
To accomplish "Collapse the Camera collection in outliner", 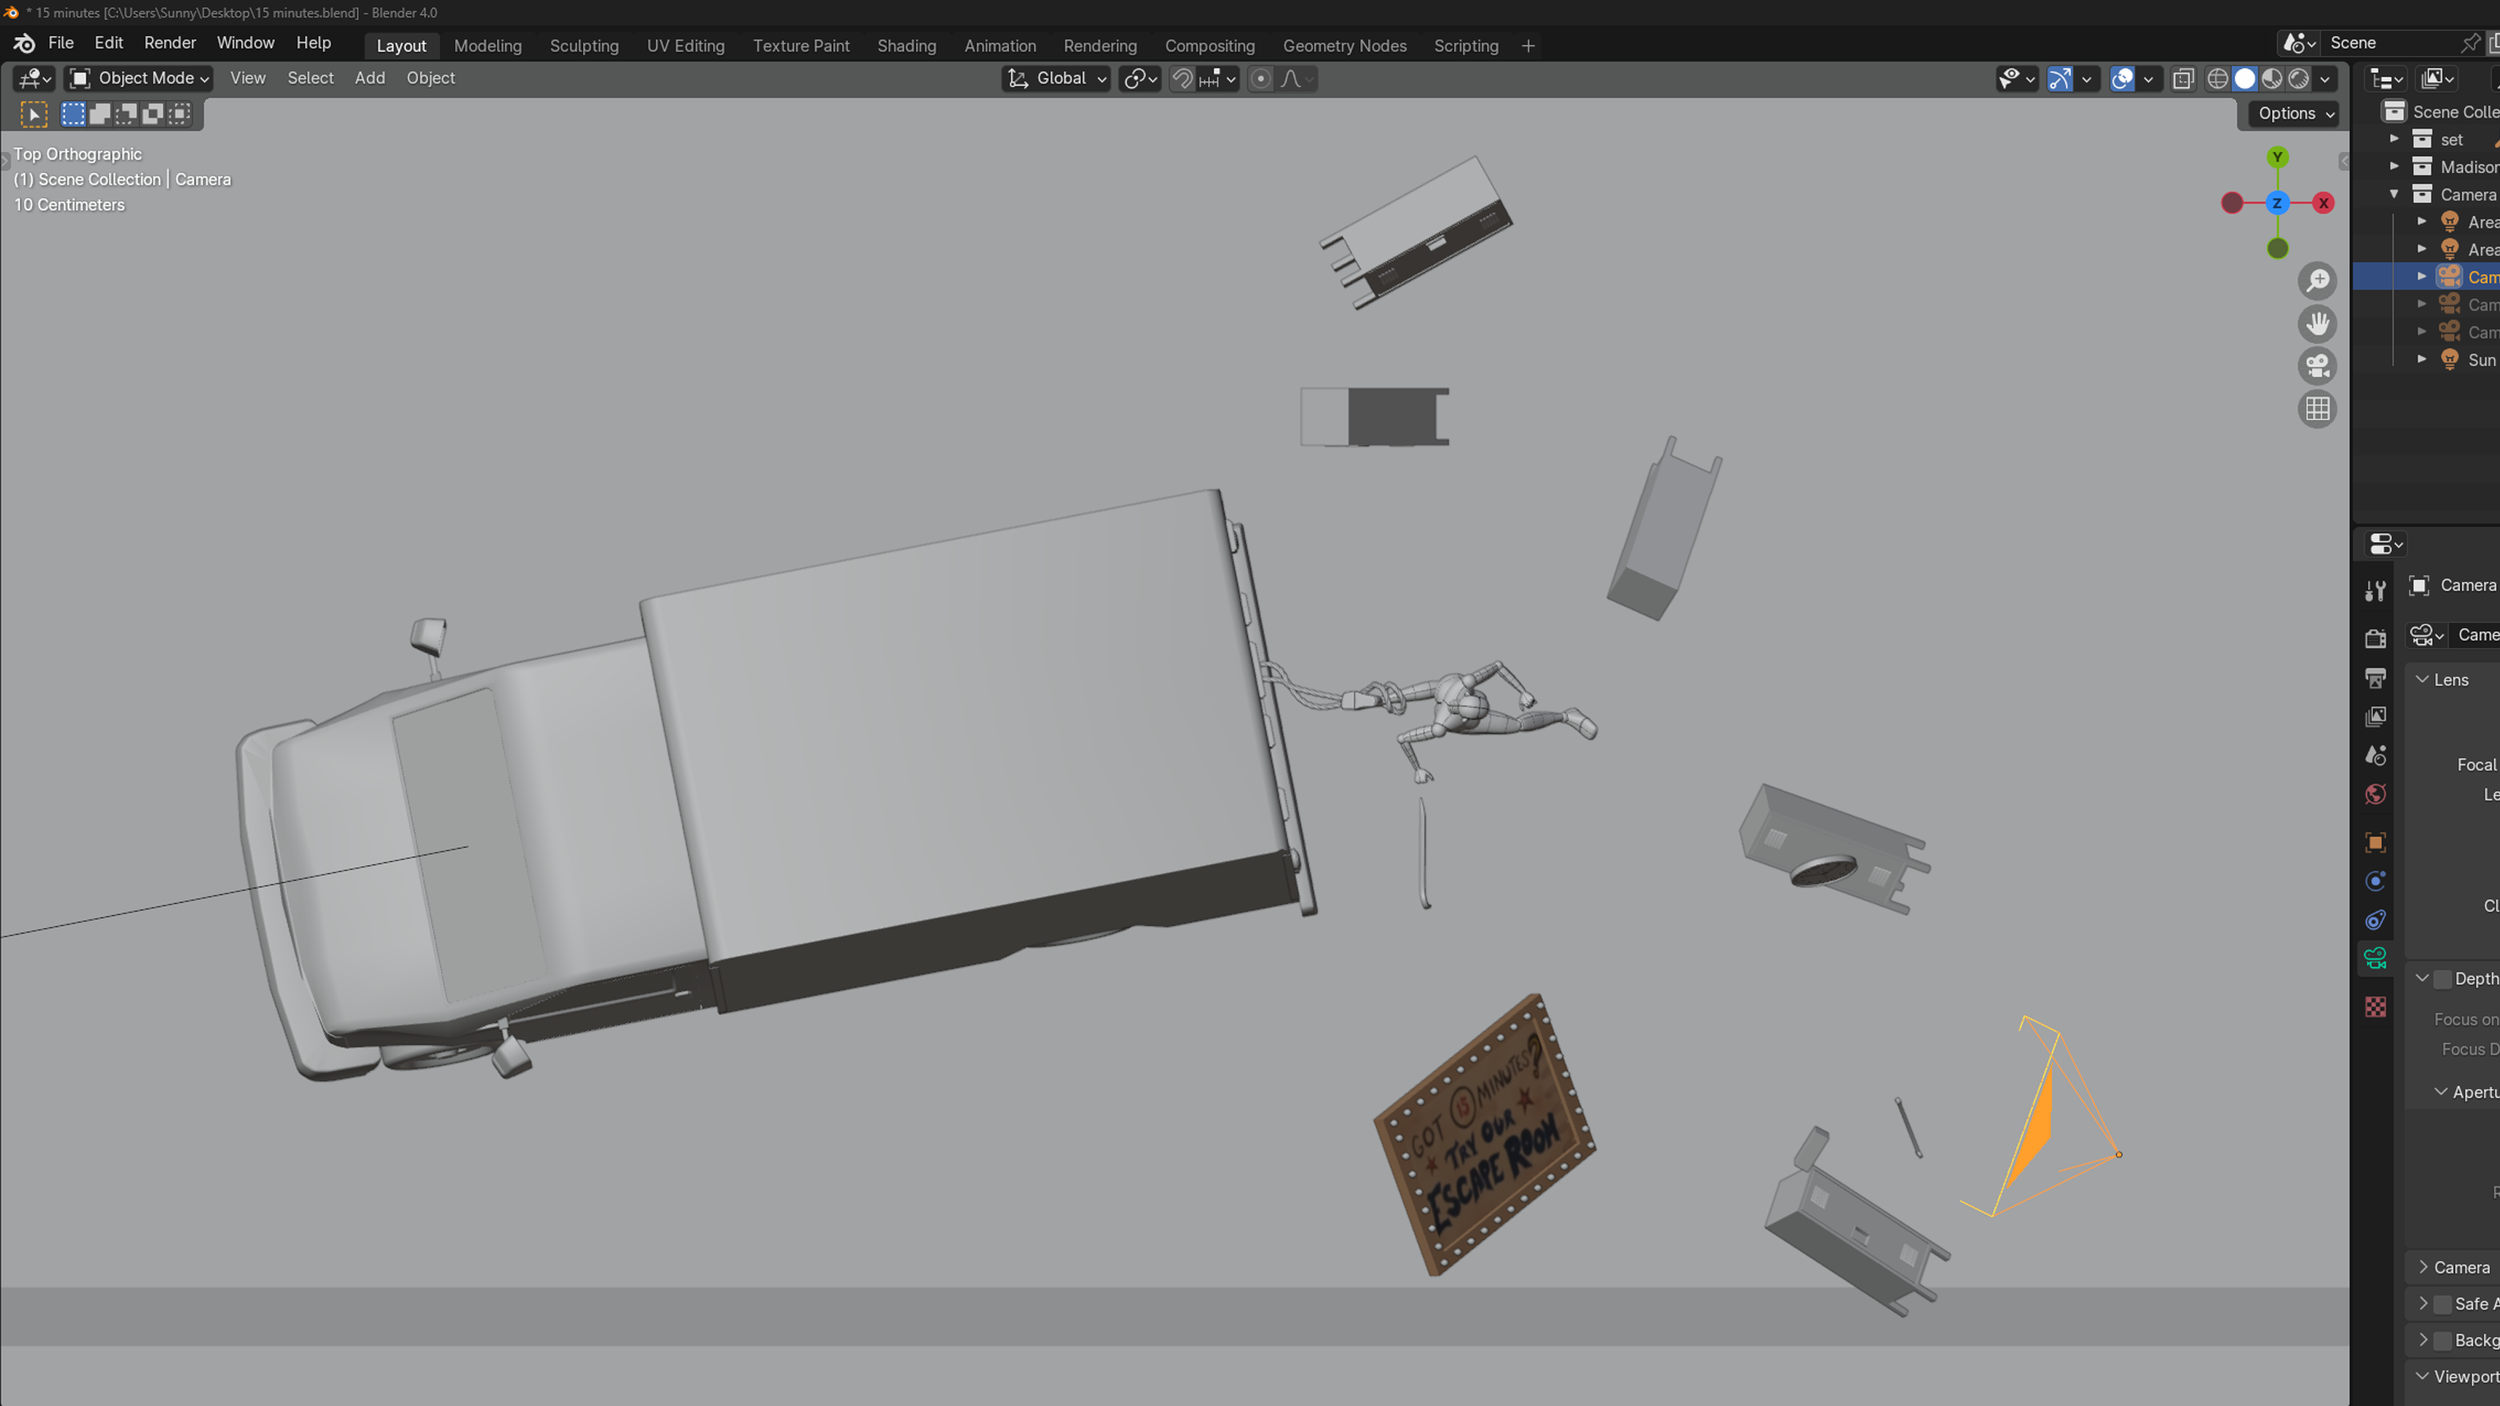I will [x=2394, y=194].
